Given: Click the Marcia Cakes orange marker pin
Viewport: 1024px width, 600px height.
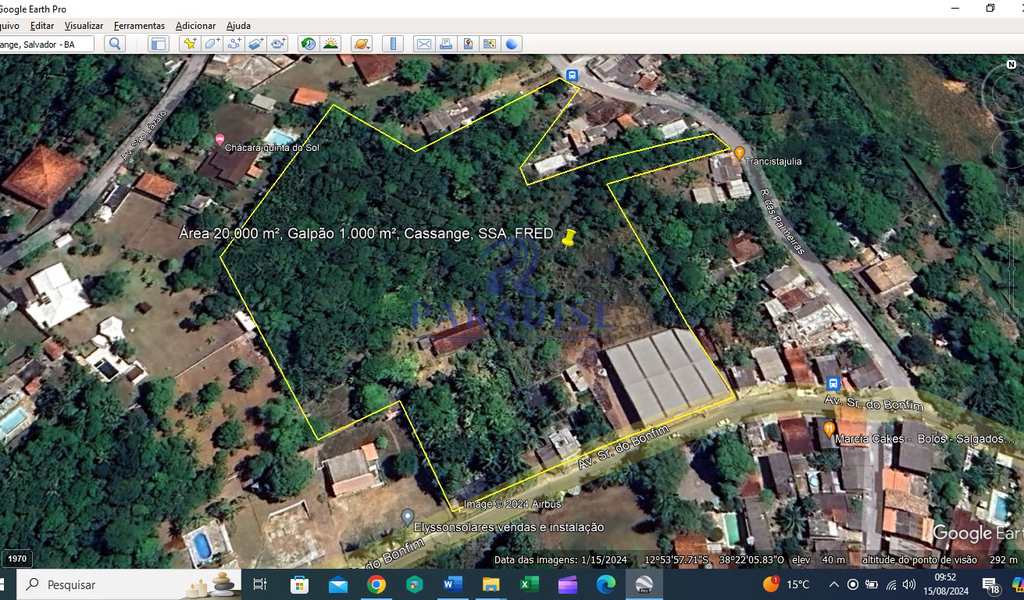Looking at the screenshot, I should [x=828, y=429].
